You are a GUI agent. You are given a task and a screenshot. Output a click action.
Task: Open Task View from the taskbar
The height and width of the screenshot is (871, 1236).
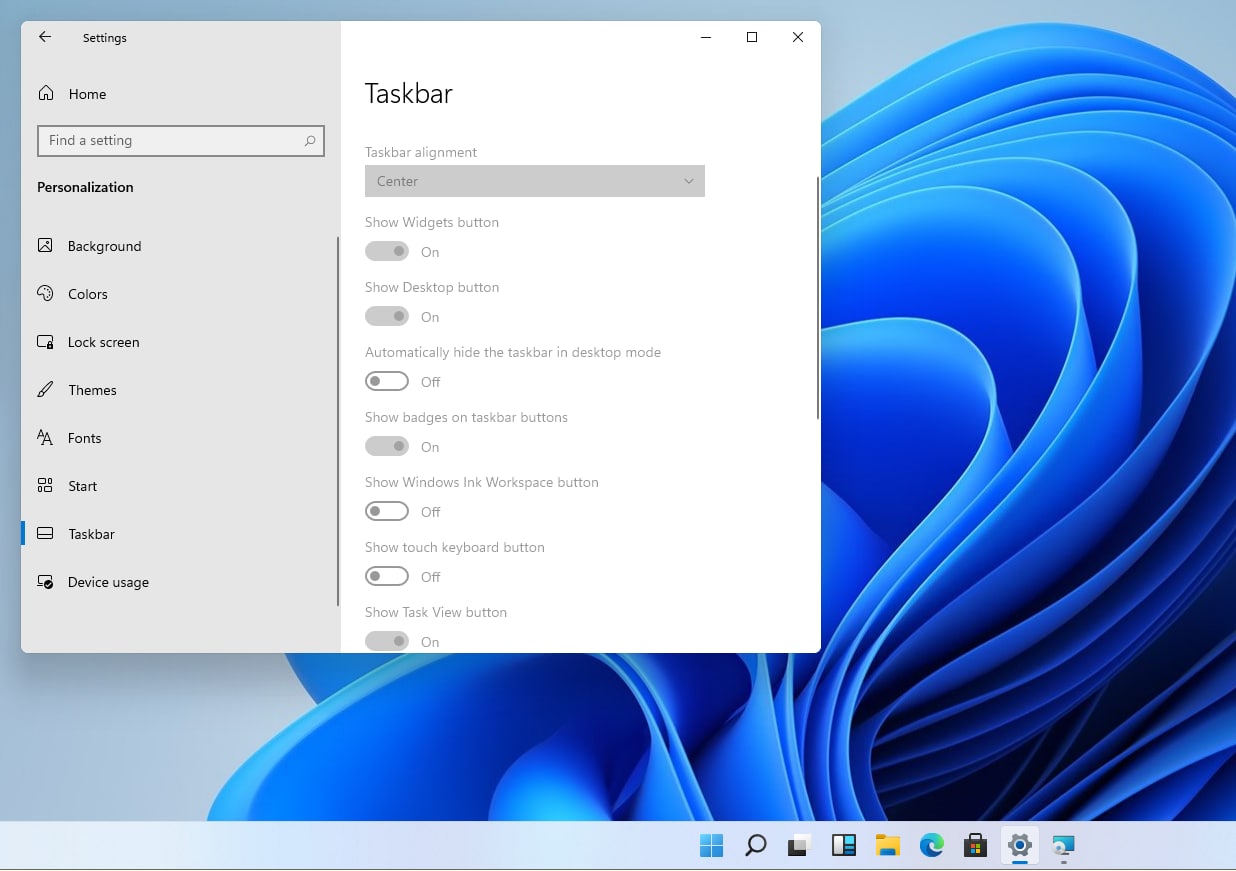coord(799,846)
